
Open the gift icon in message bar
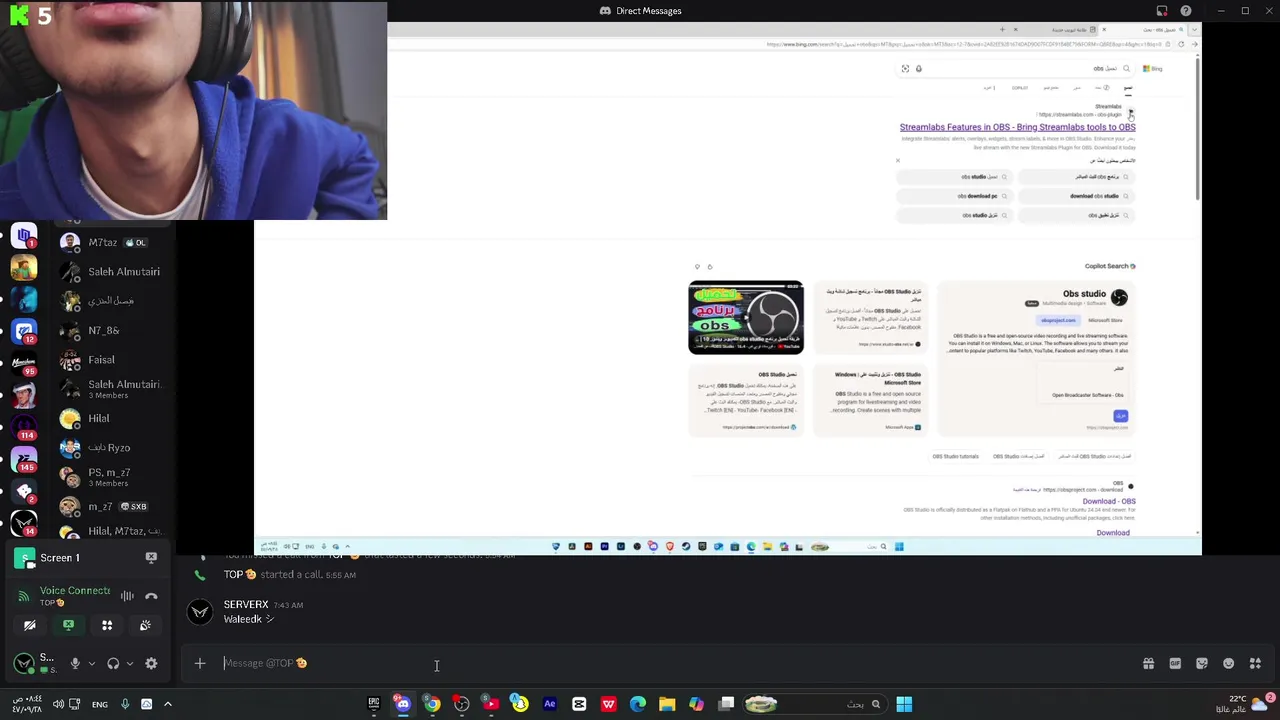click(1148, 663)
